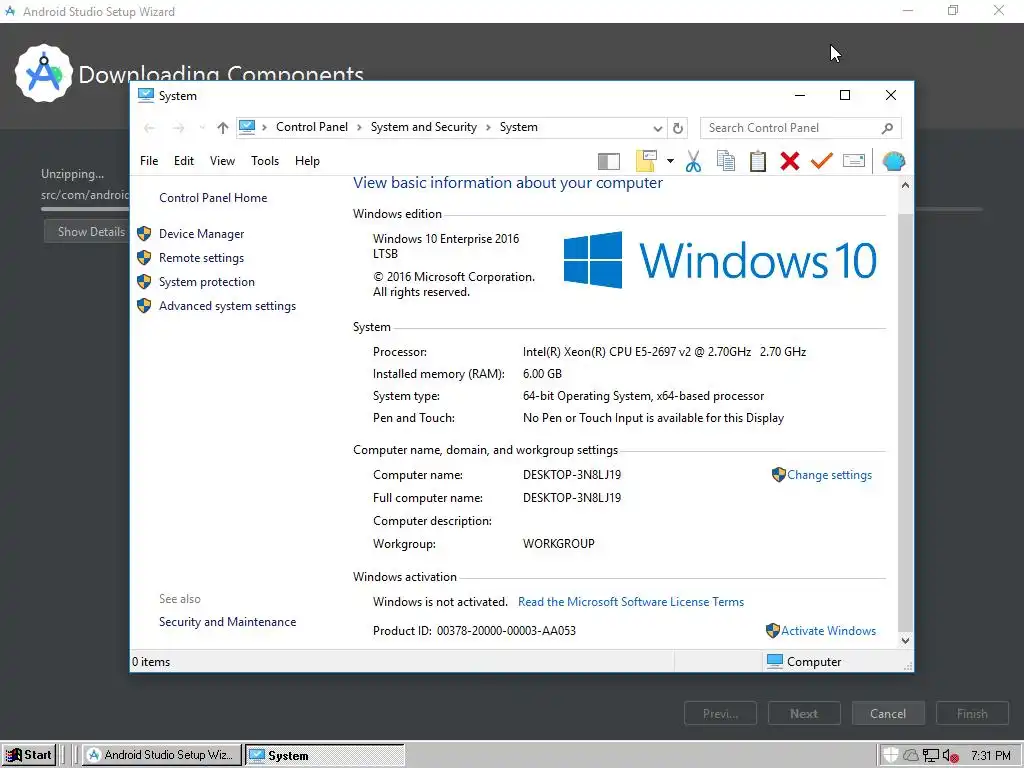Expand chevron after System and Security
This screenshot has width=1024, height=768.
click(x=488, y=127)
